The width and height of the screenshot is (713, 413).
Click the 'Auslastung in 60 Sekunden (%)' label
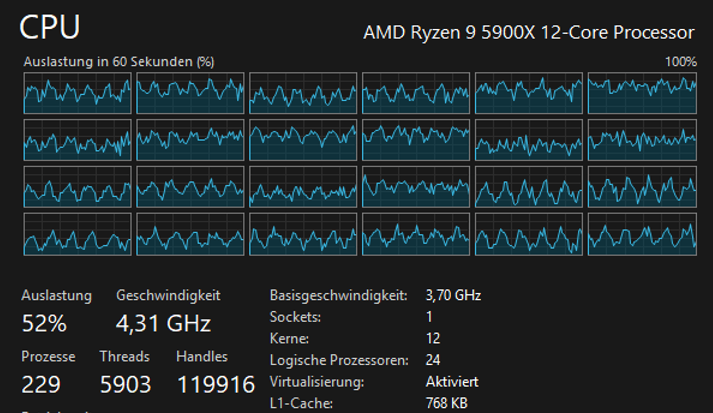pos(119,62)
